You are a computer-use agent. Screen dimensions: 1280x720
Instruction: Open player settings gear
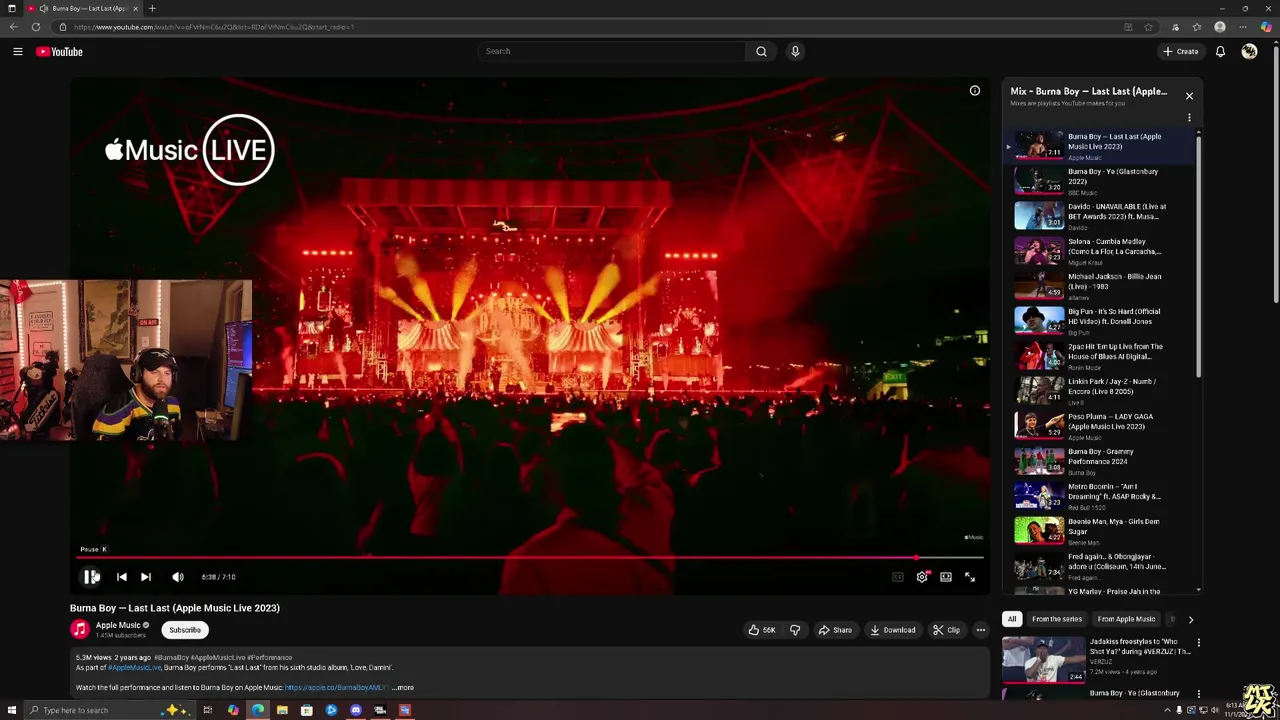pyautogui.click(x=922, y=577)
